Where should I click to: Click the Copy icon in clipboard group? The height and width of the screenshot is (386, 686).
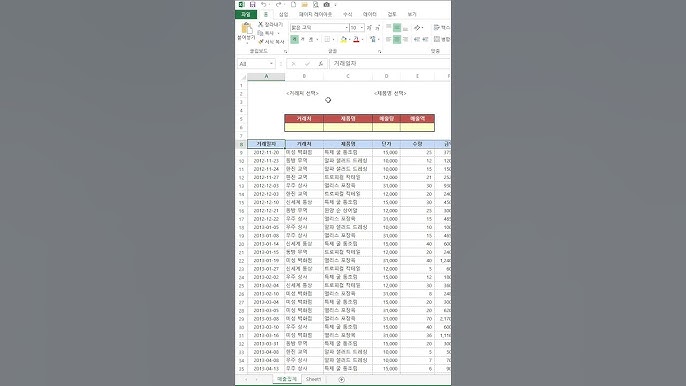261,33
